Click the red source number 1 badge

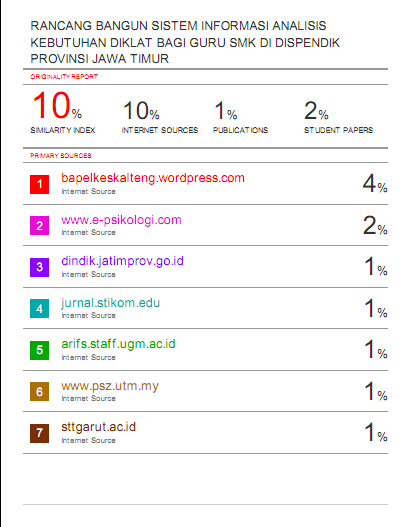39,184
